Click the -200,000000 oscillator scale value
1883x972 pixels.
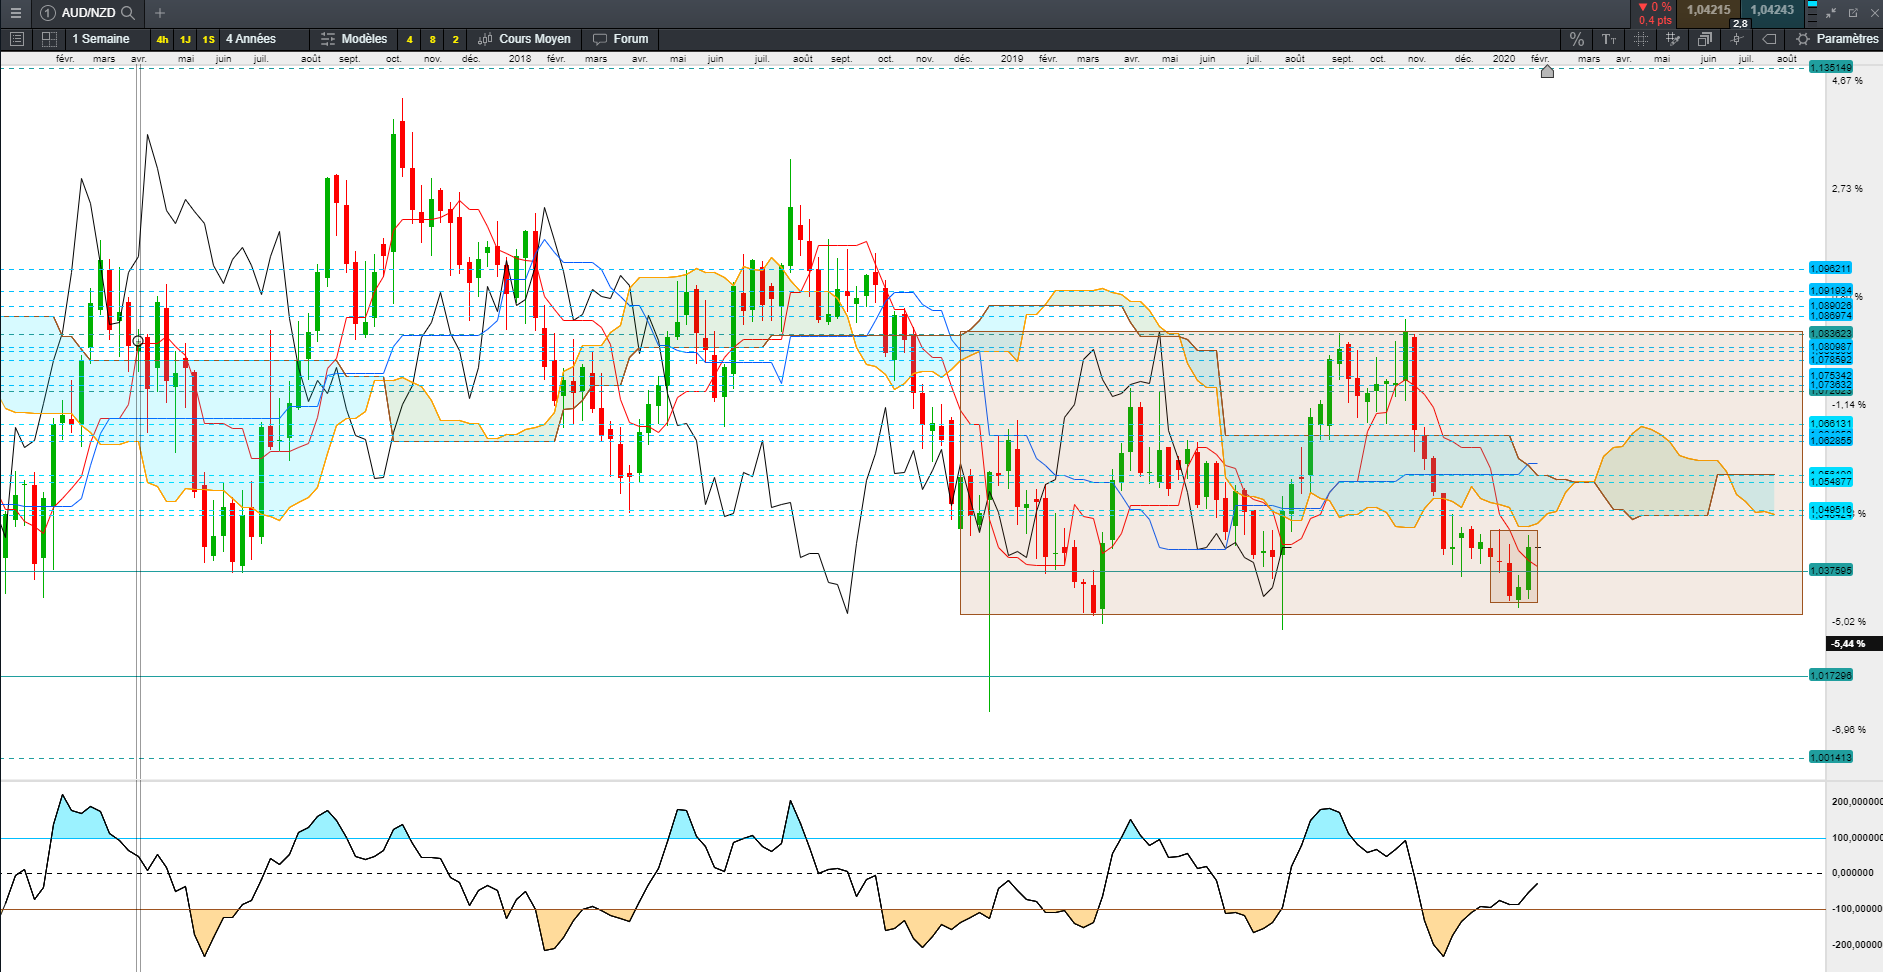pyautogui.click(x=1857, y=945)
